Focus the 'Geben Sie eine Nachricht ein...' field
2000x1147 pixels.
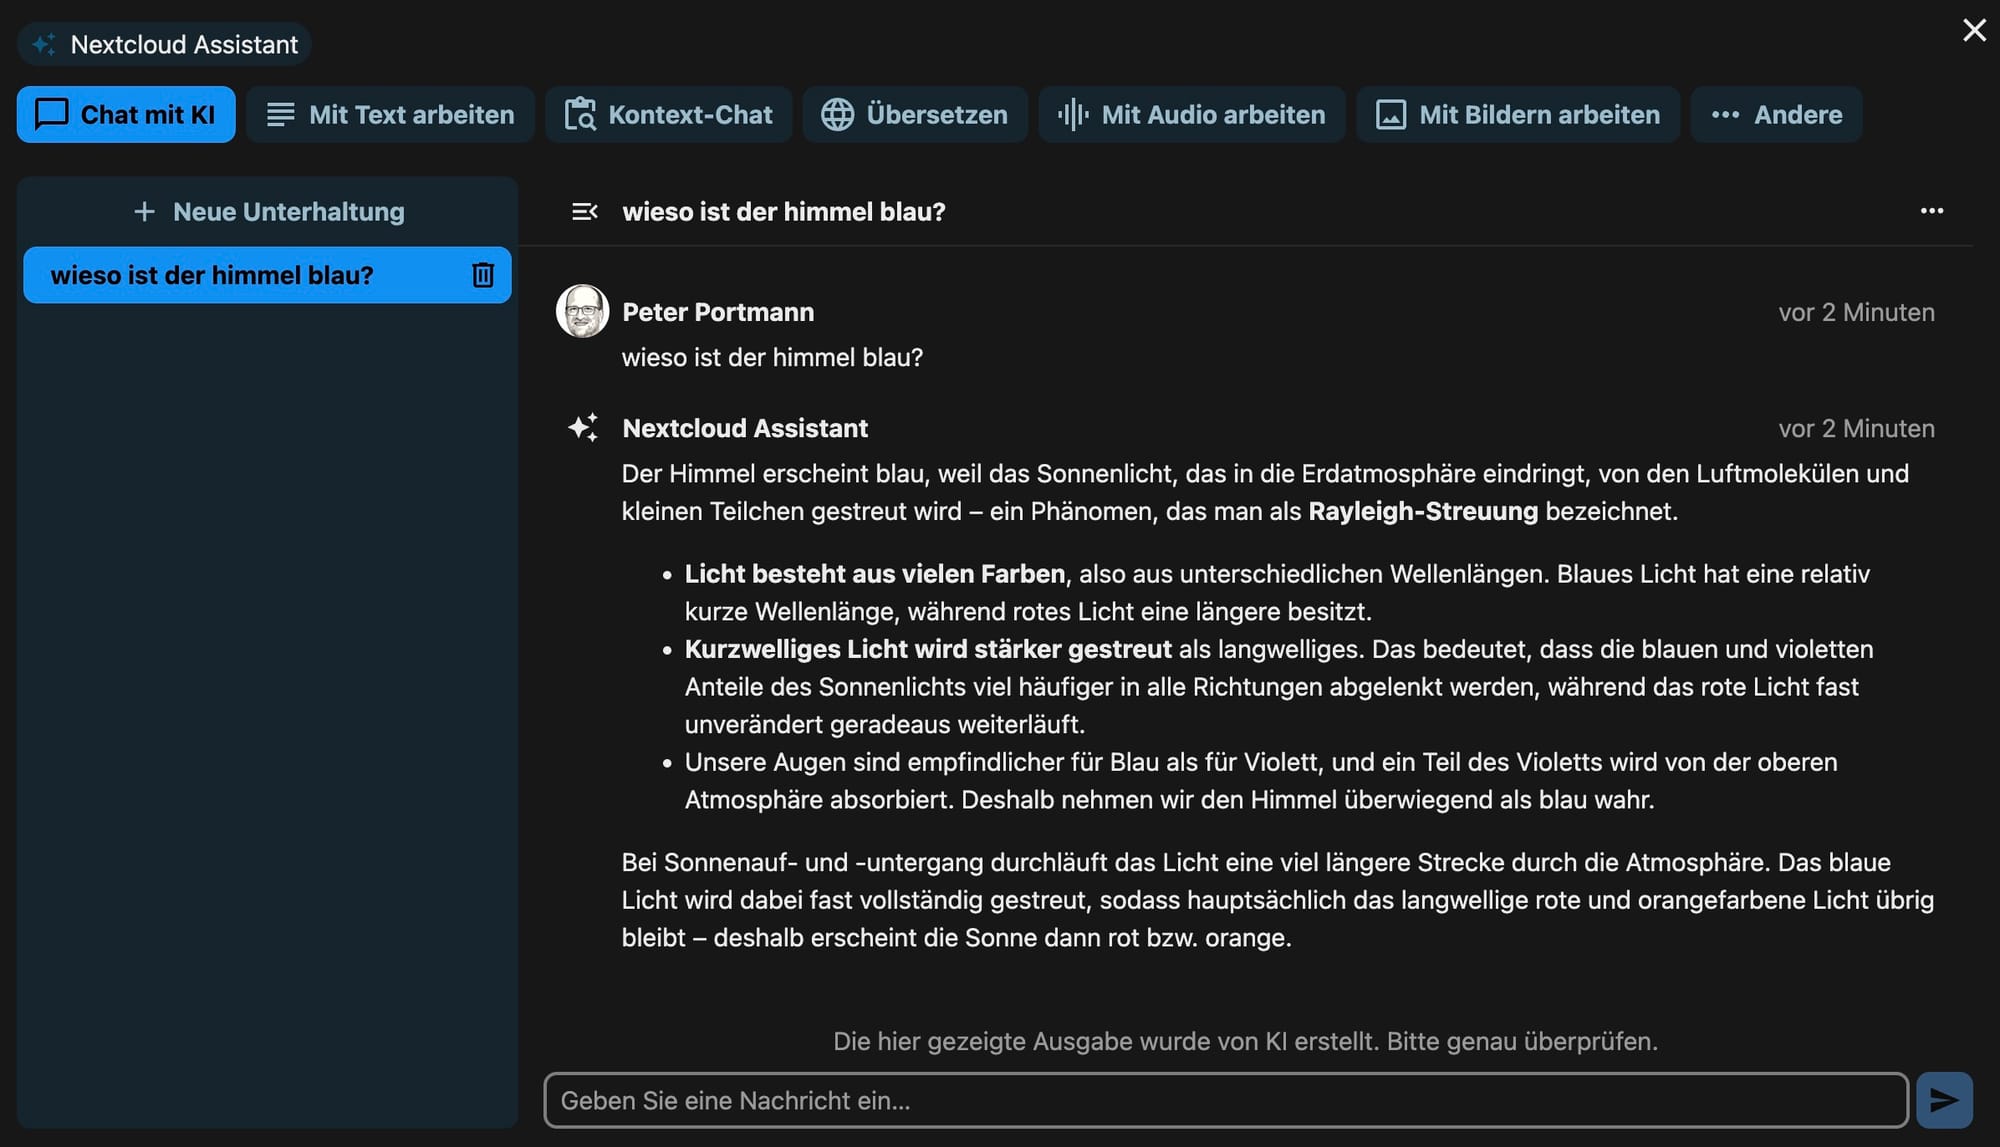(x=1225, y=1100)
